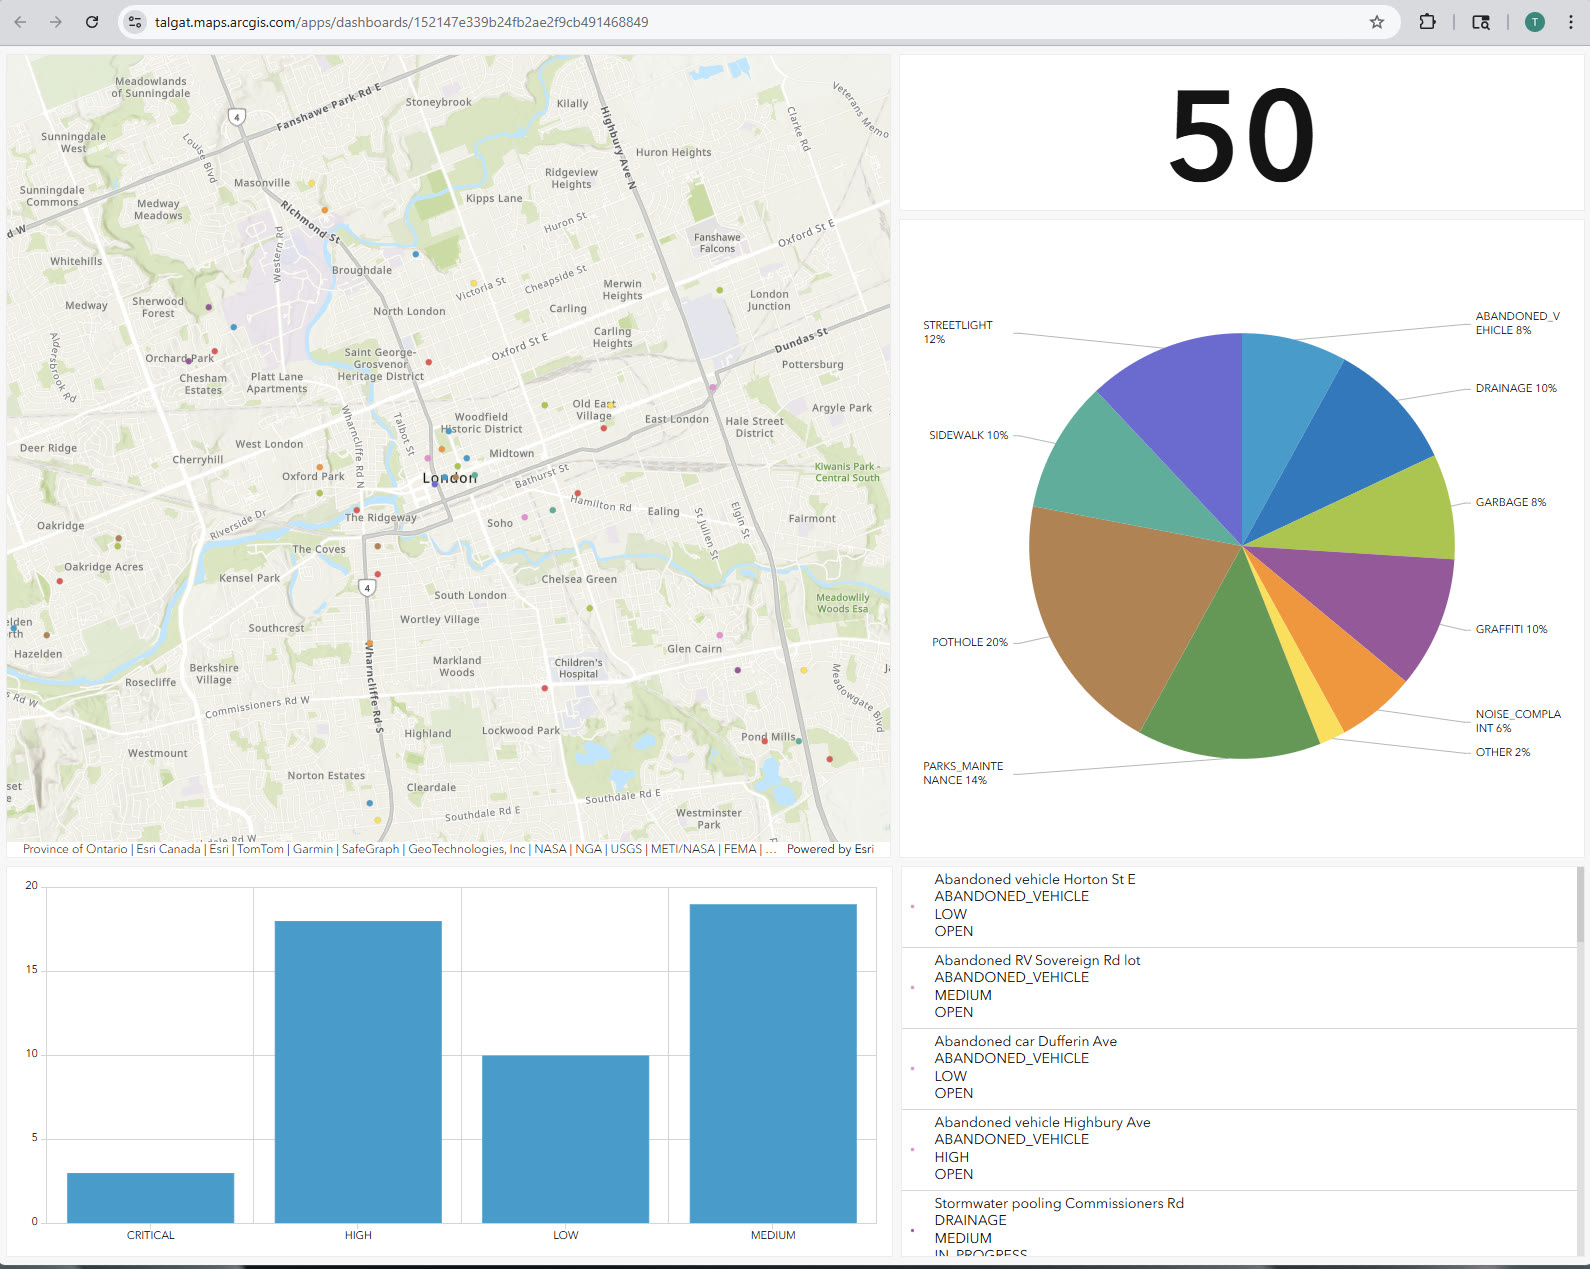Click the SIDEWALK 10% pie label

coord(968,435)
